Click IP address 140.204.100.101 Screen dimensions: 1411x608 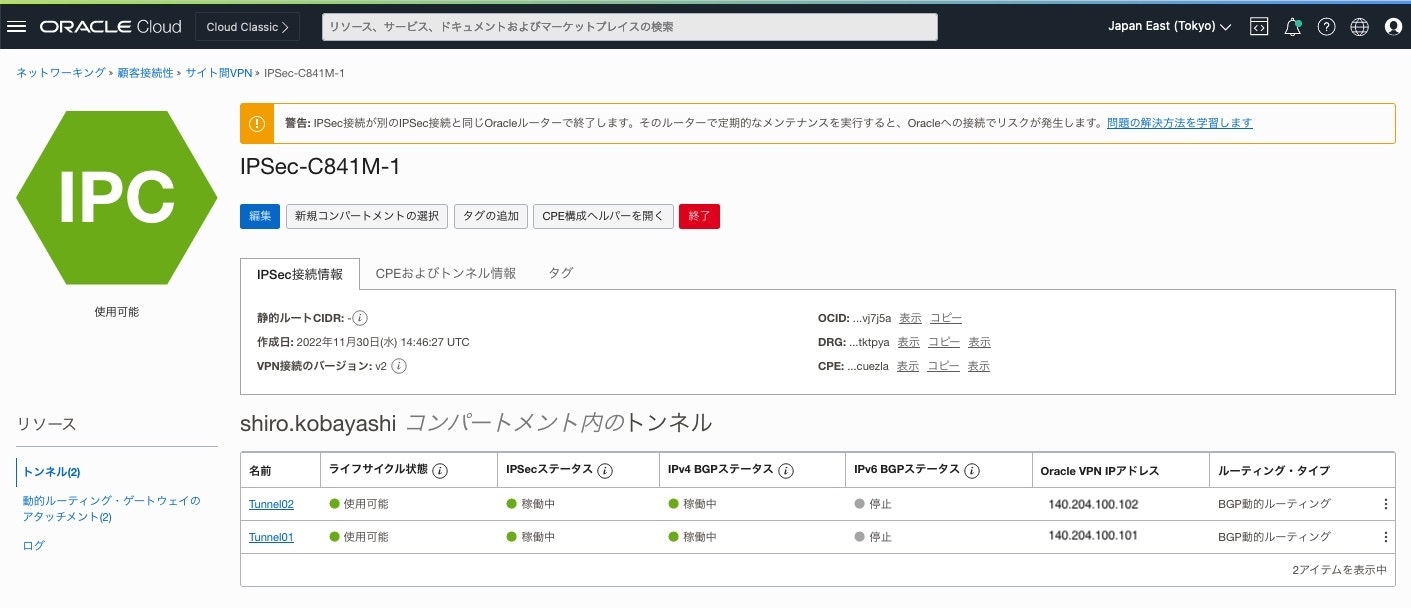pyautogui.click(x=1093, y=537)
